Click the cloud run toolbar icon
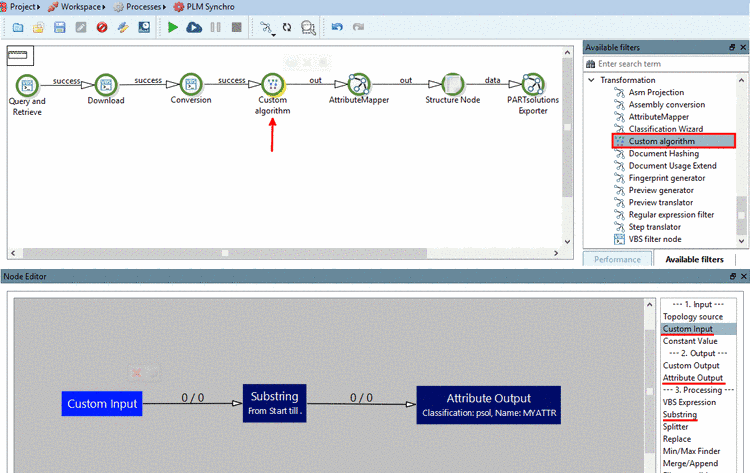The image size is (750, 473). pos(194,27)
